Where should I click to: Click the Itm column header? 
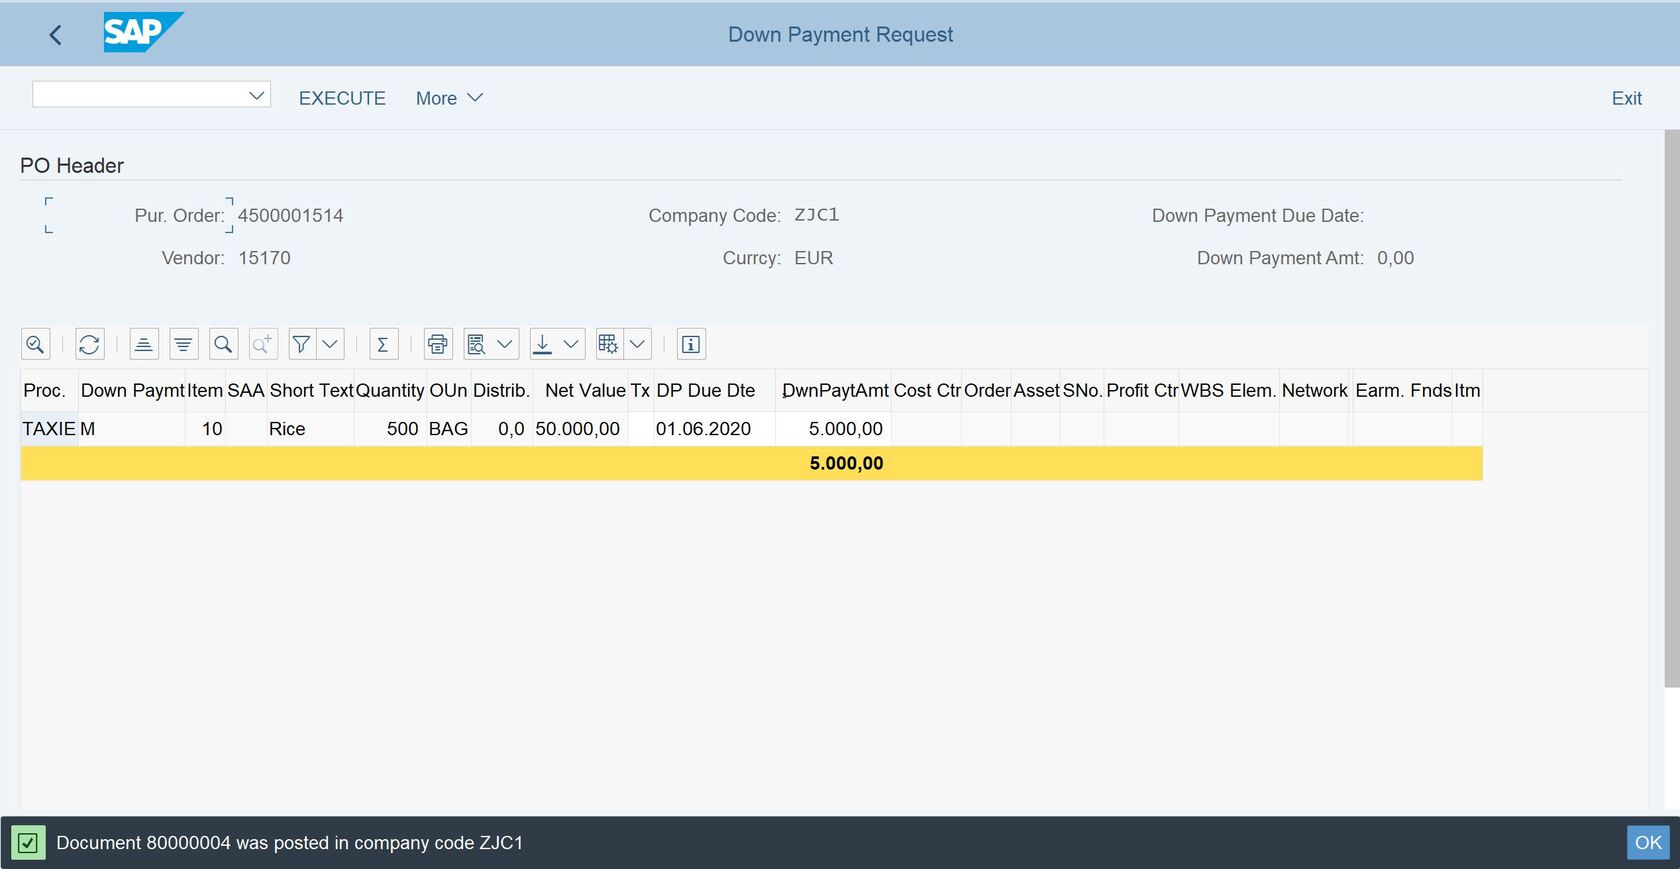1467,391
